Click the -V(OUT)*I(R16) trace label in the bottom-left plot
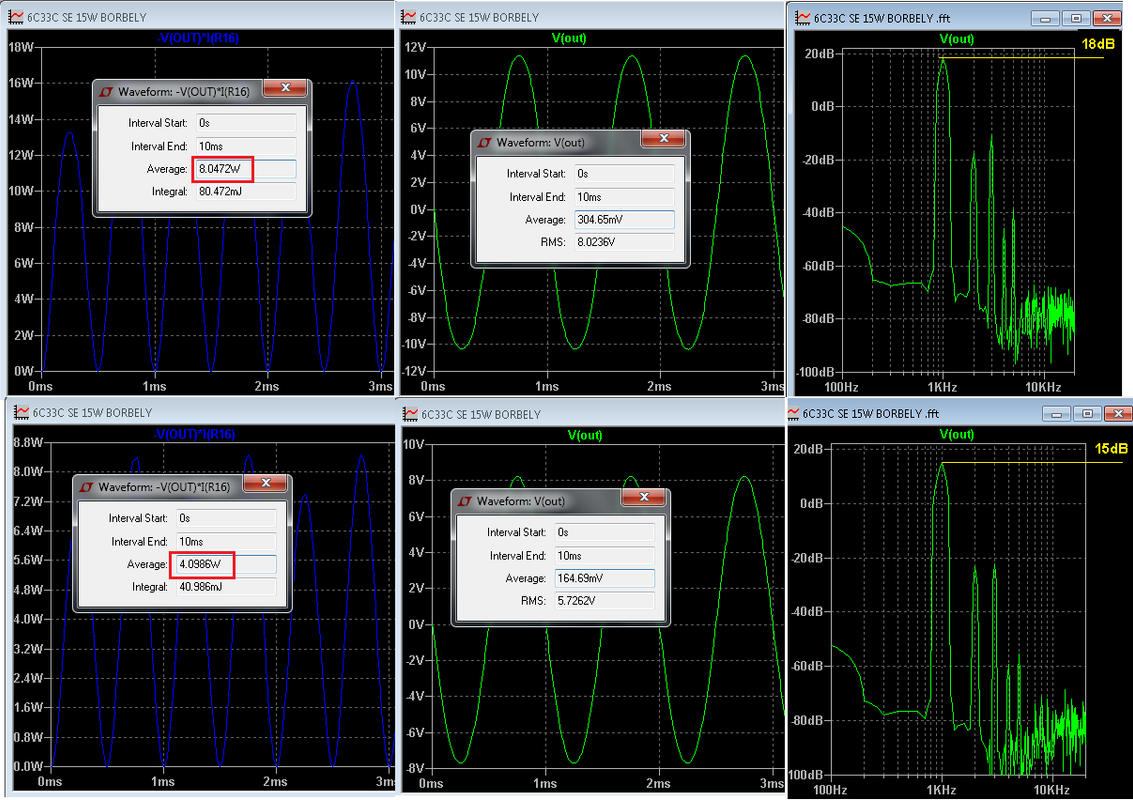Screen dimensions: 1133x800 click(x=195, y=434)
